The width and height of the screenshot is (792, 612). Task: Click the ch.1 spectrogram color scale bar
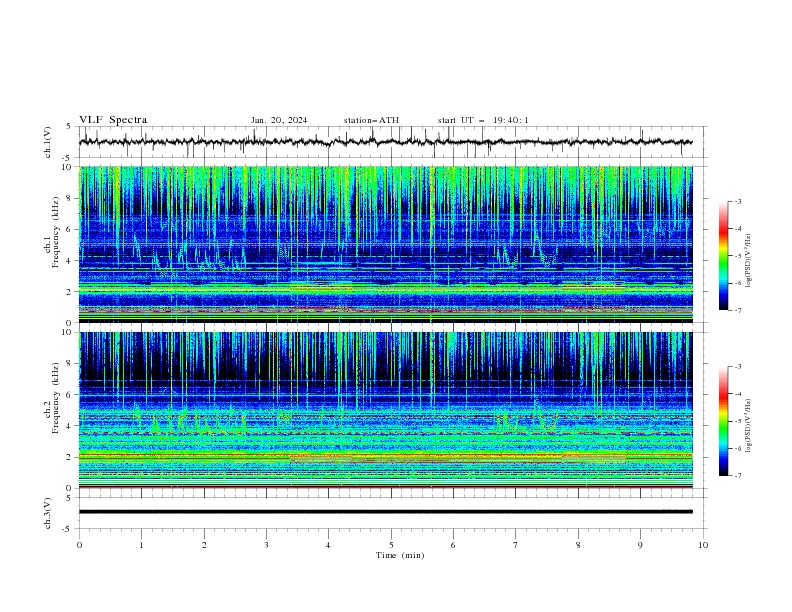click(x=724, y=255)
